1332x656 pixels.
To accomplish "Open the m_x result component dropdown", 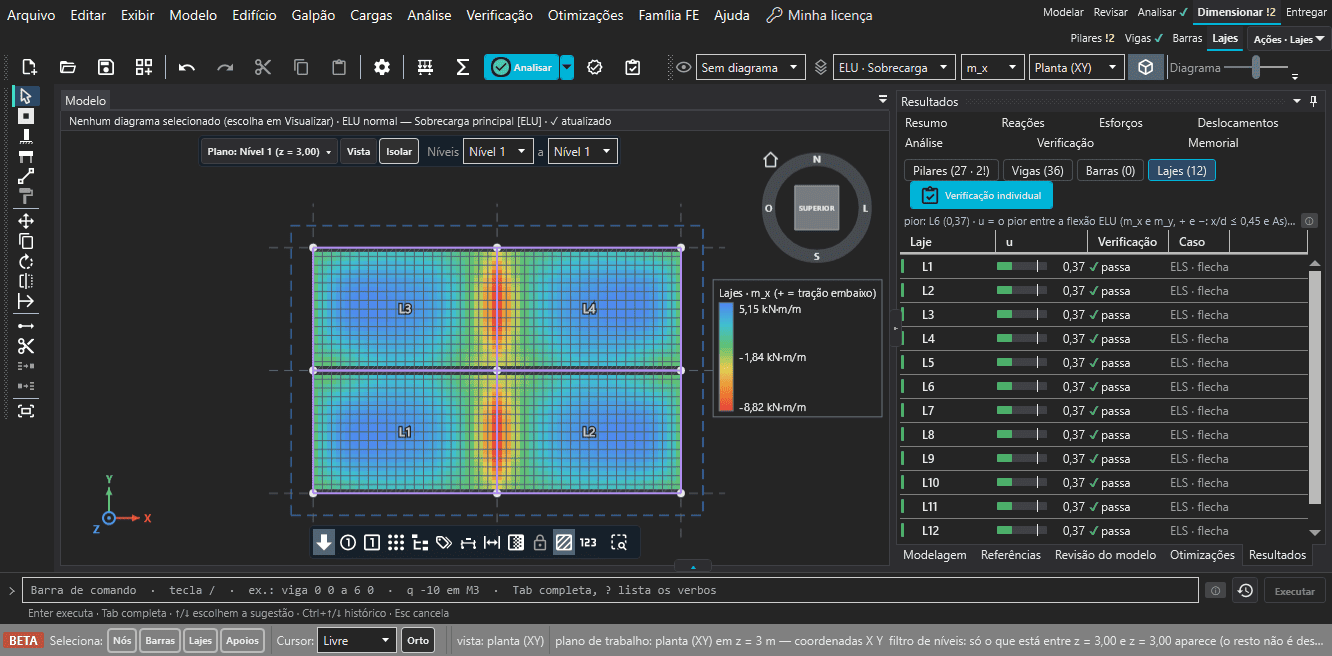I will coord(993,68).
